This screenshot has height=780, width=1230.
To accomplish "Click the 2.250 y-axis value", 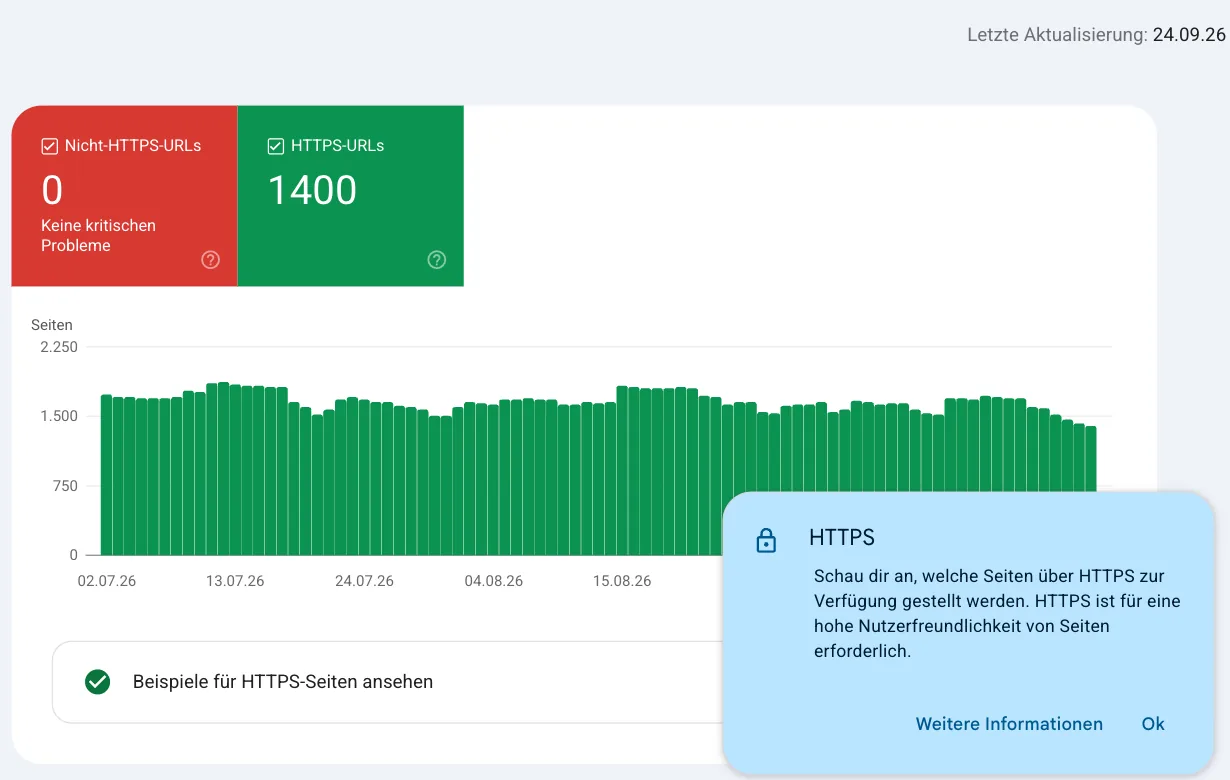I will tap(59, 347).
